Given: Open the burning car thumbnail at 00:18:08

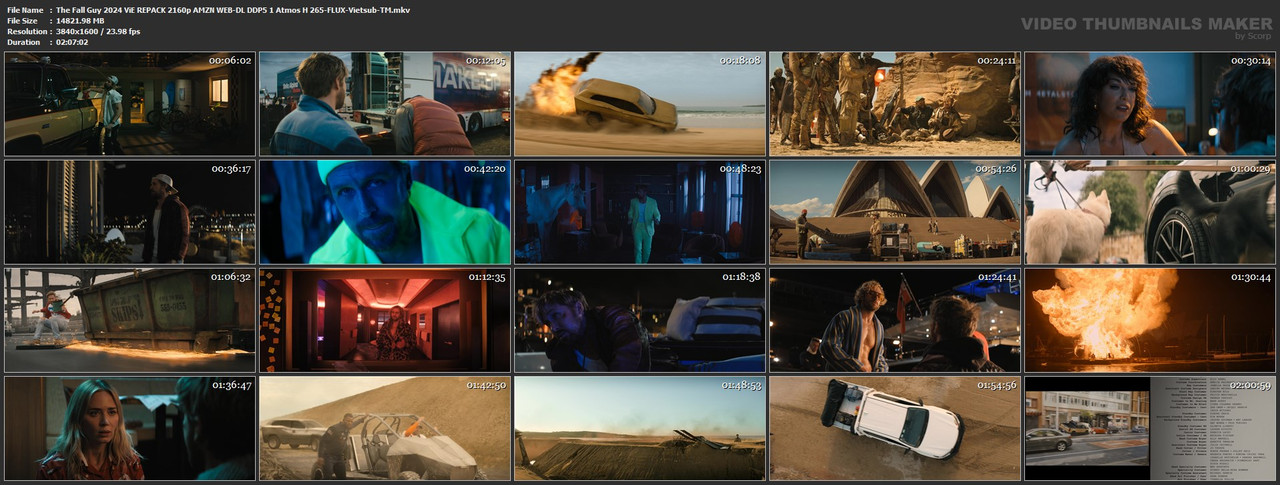Looking at the screenshot, I should tap(640, 104).
